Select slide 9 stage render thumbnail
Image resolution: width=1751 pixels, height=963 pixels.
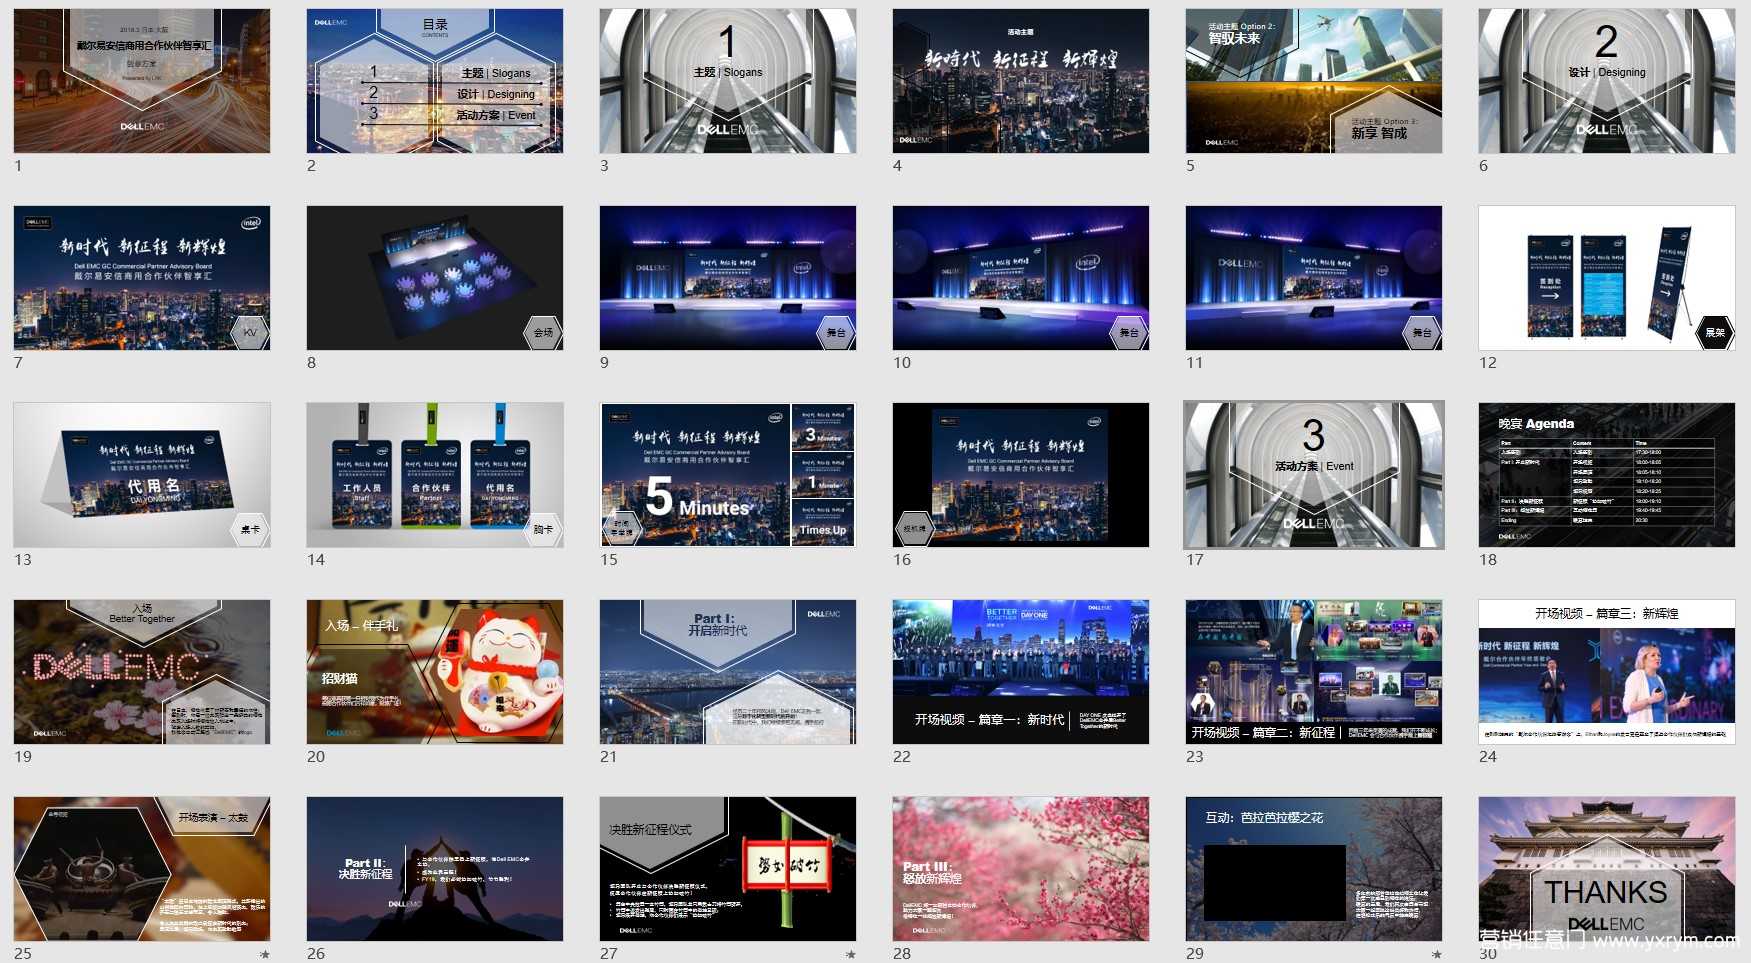(728, 278)
